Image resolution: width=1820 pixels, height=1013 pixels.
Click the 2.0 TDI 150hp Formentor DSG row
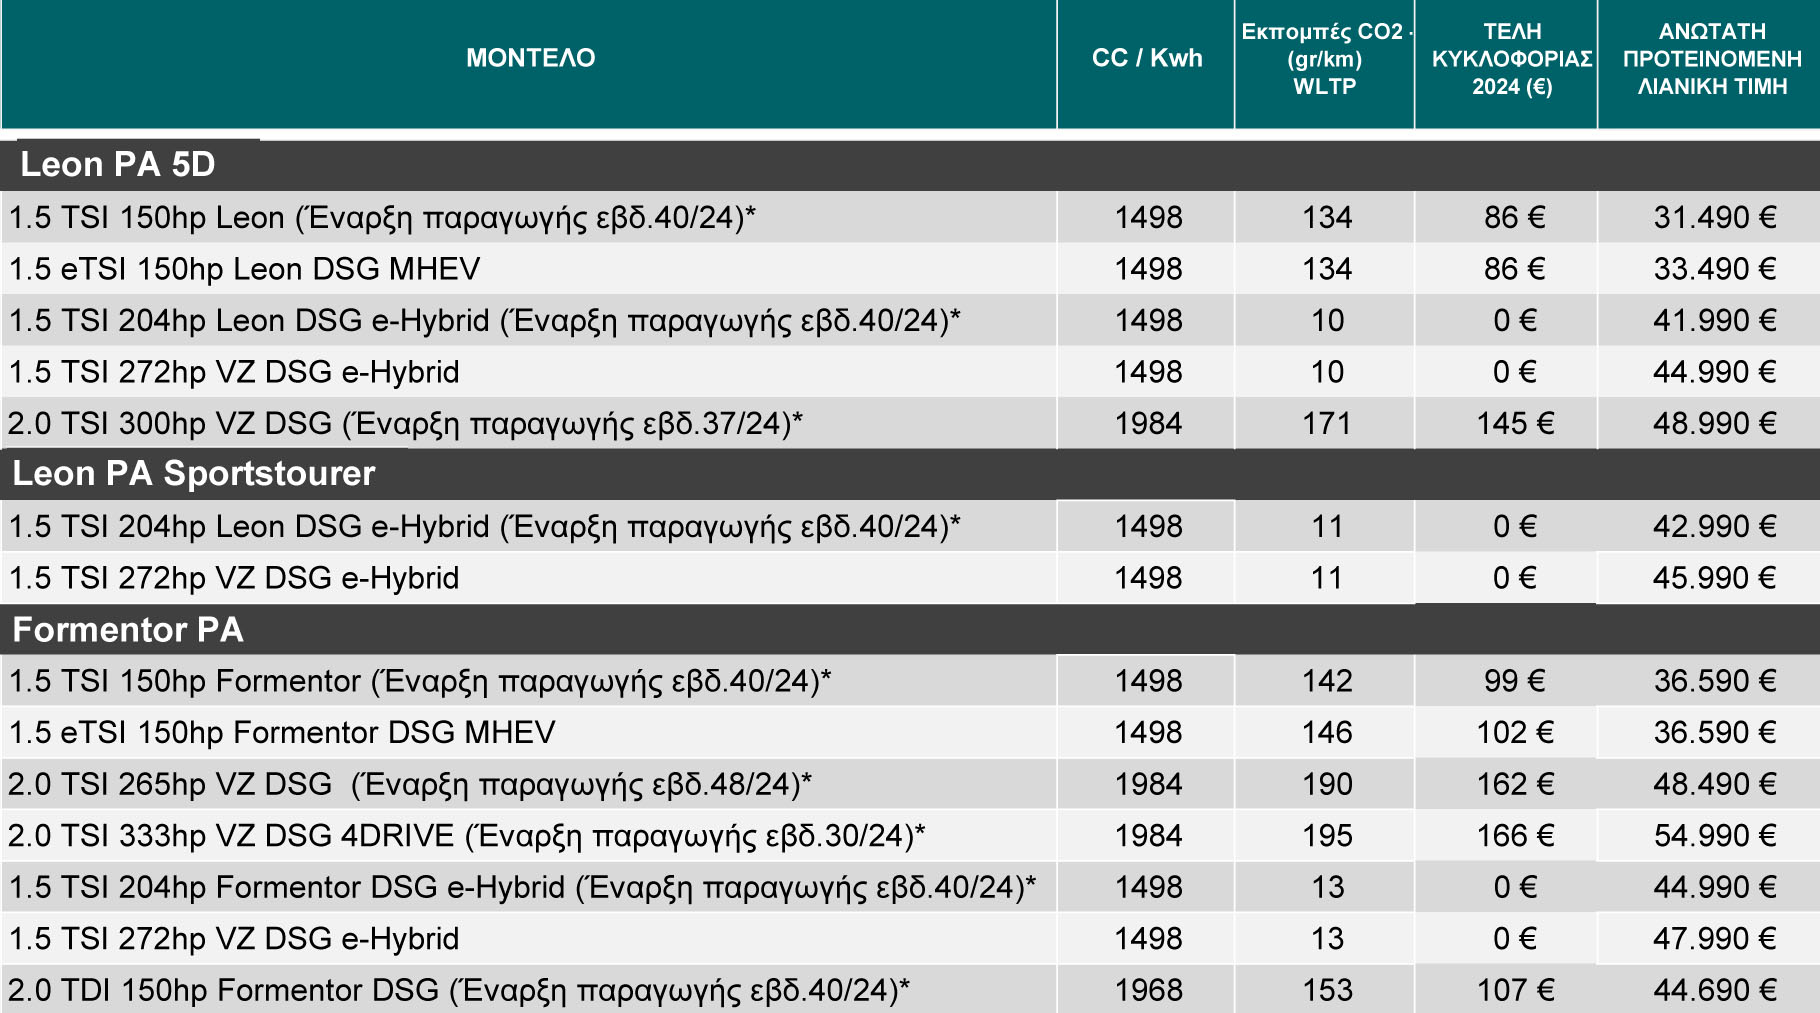coord(458,990)
